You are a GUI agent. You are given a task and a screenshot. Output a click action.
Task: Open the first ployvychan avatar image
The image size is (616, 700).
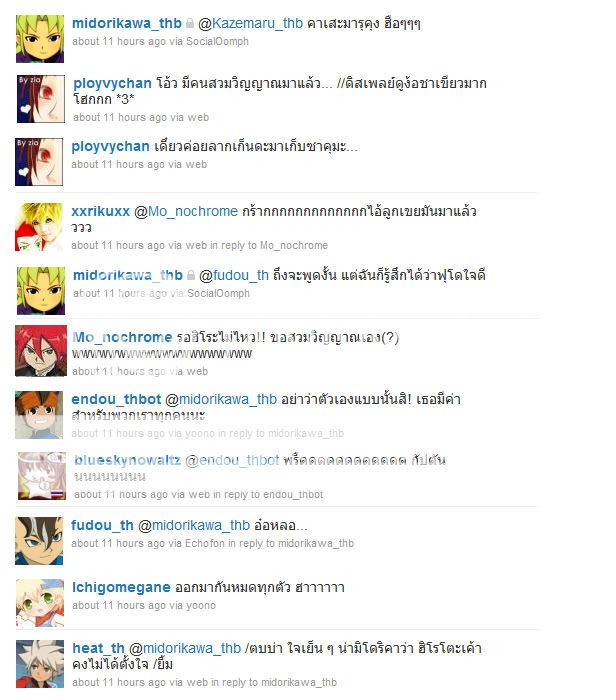coord(41,99)
